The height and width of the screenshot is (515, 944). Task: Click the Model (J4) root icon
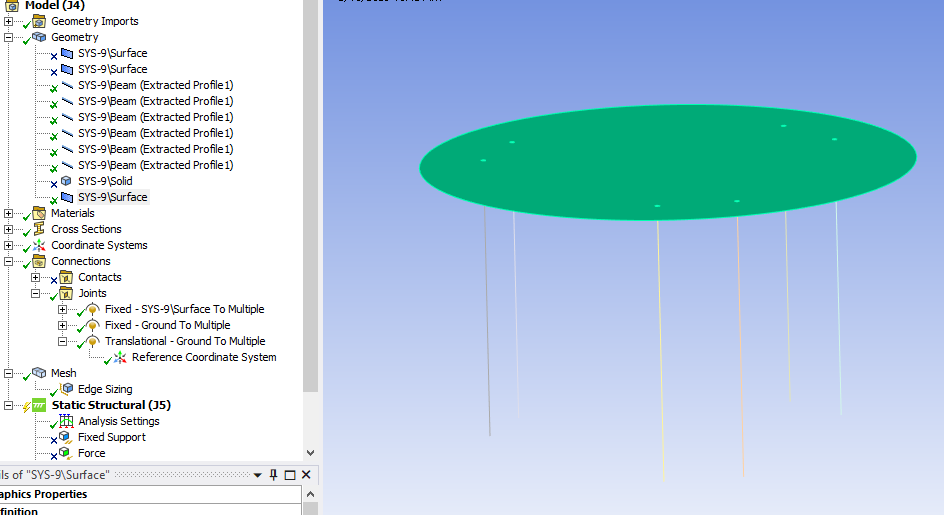12,6
